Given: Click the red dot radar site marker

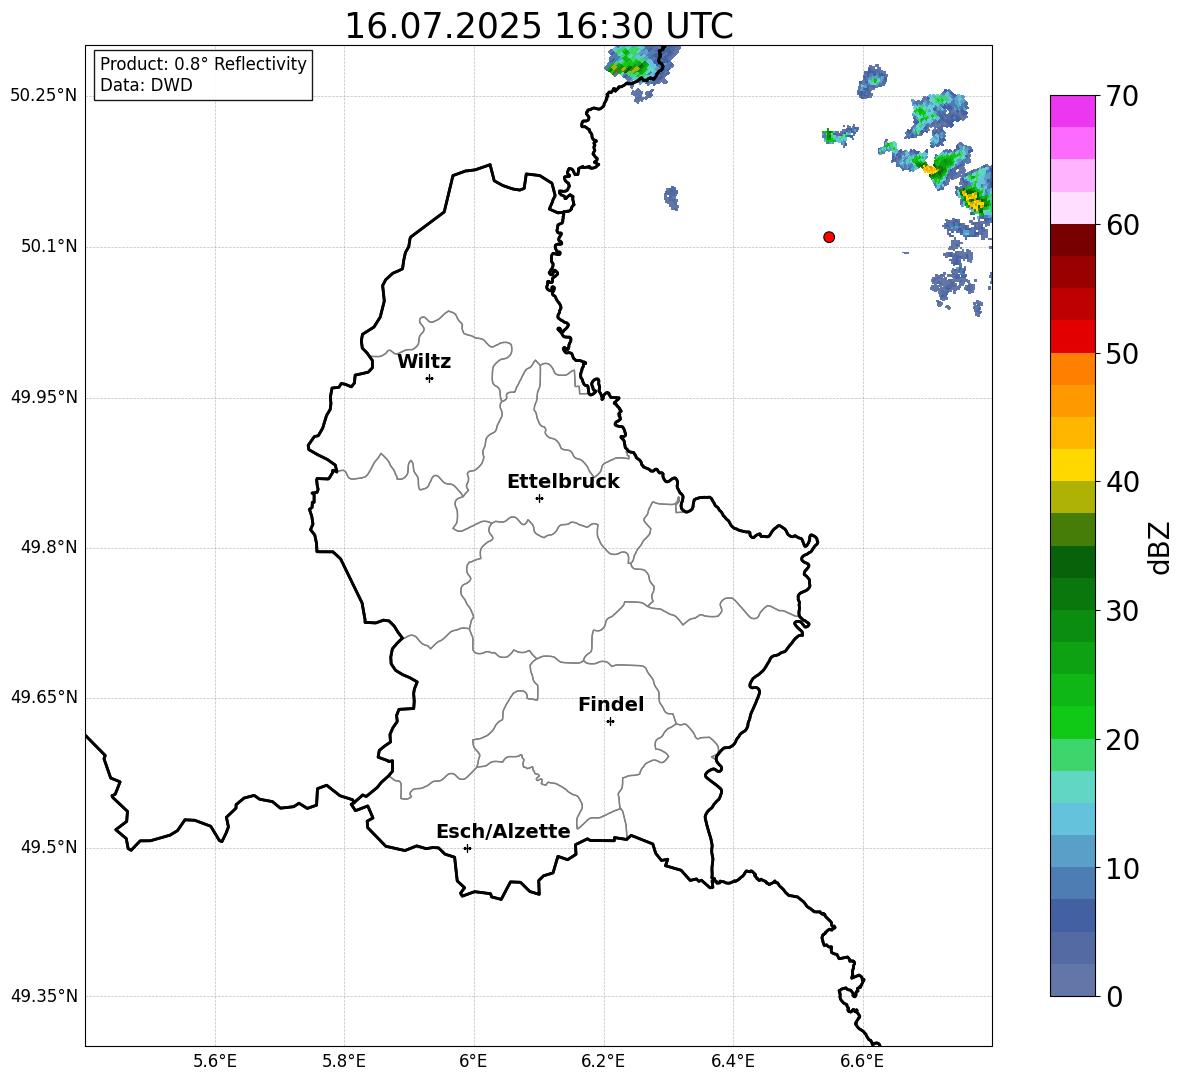Looking at the screenshot, I should tap(829, 237).
